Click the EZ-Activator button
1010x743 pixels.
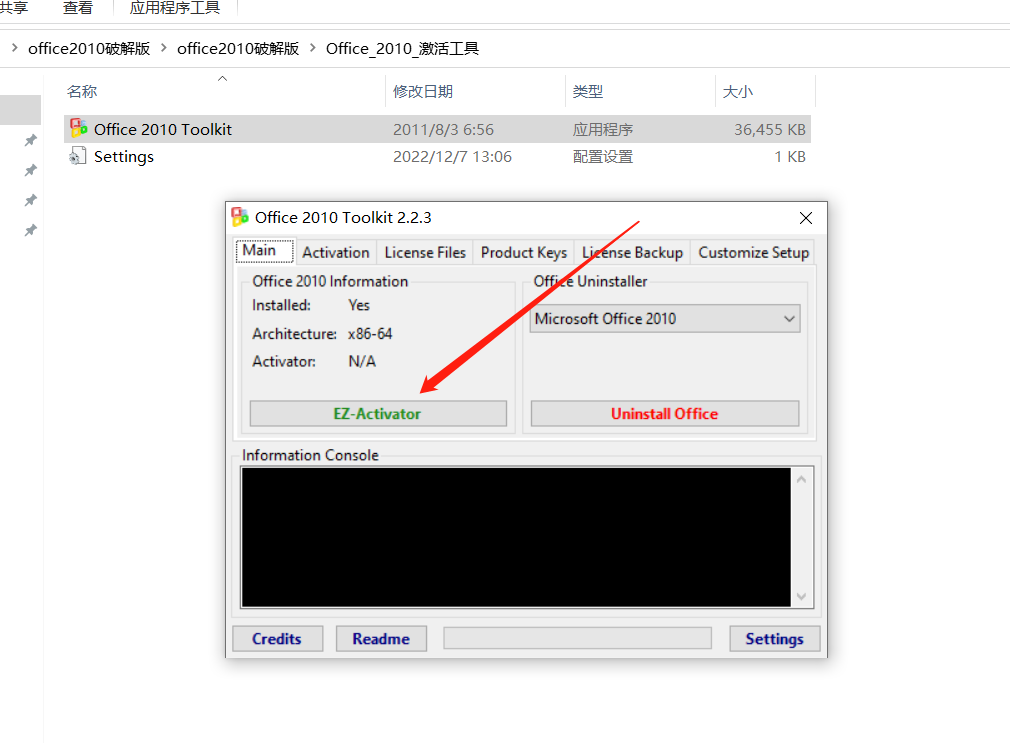click(x=378, y=413)
